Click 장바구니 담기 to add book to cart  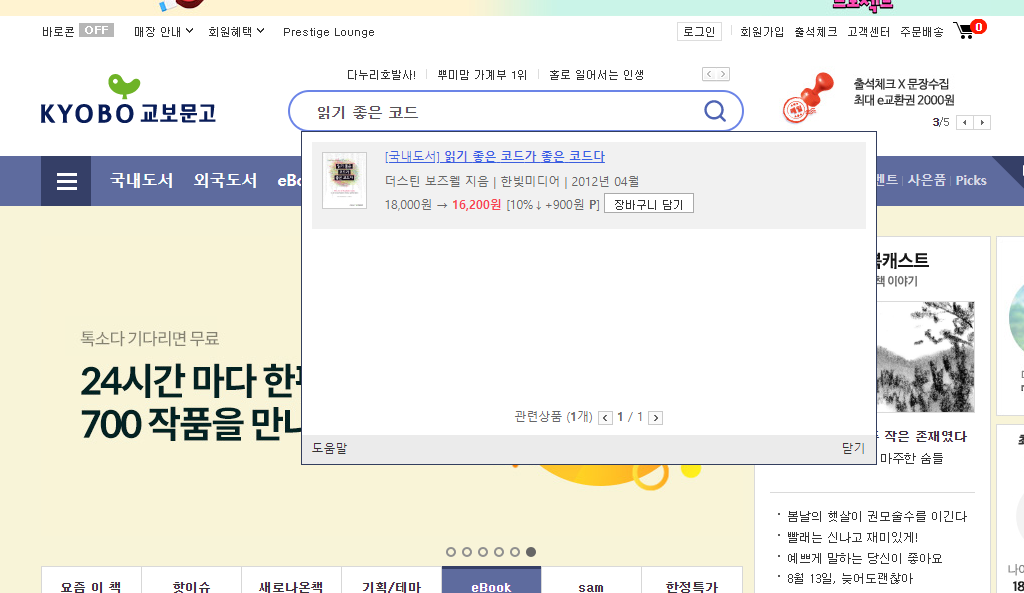[648, 203]
